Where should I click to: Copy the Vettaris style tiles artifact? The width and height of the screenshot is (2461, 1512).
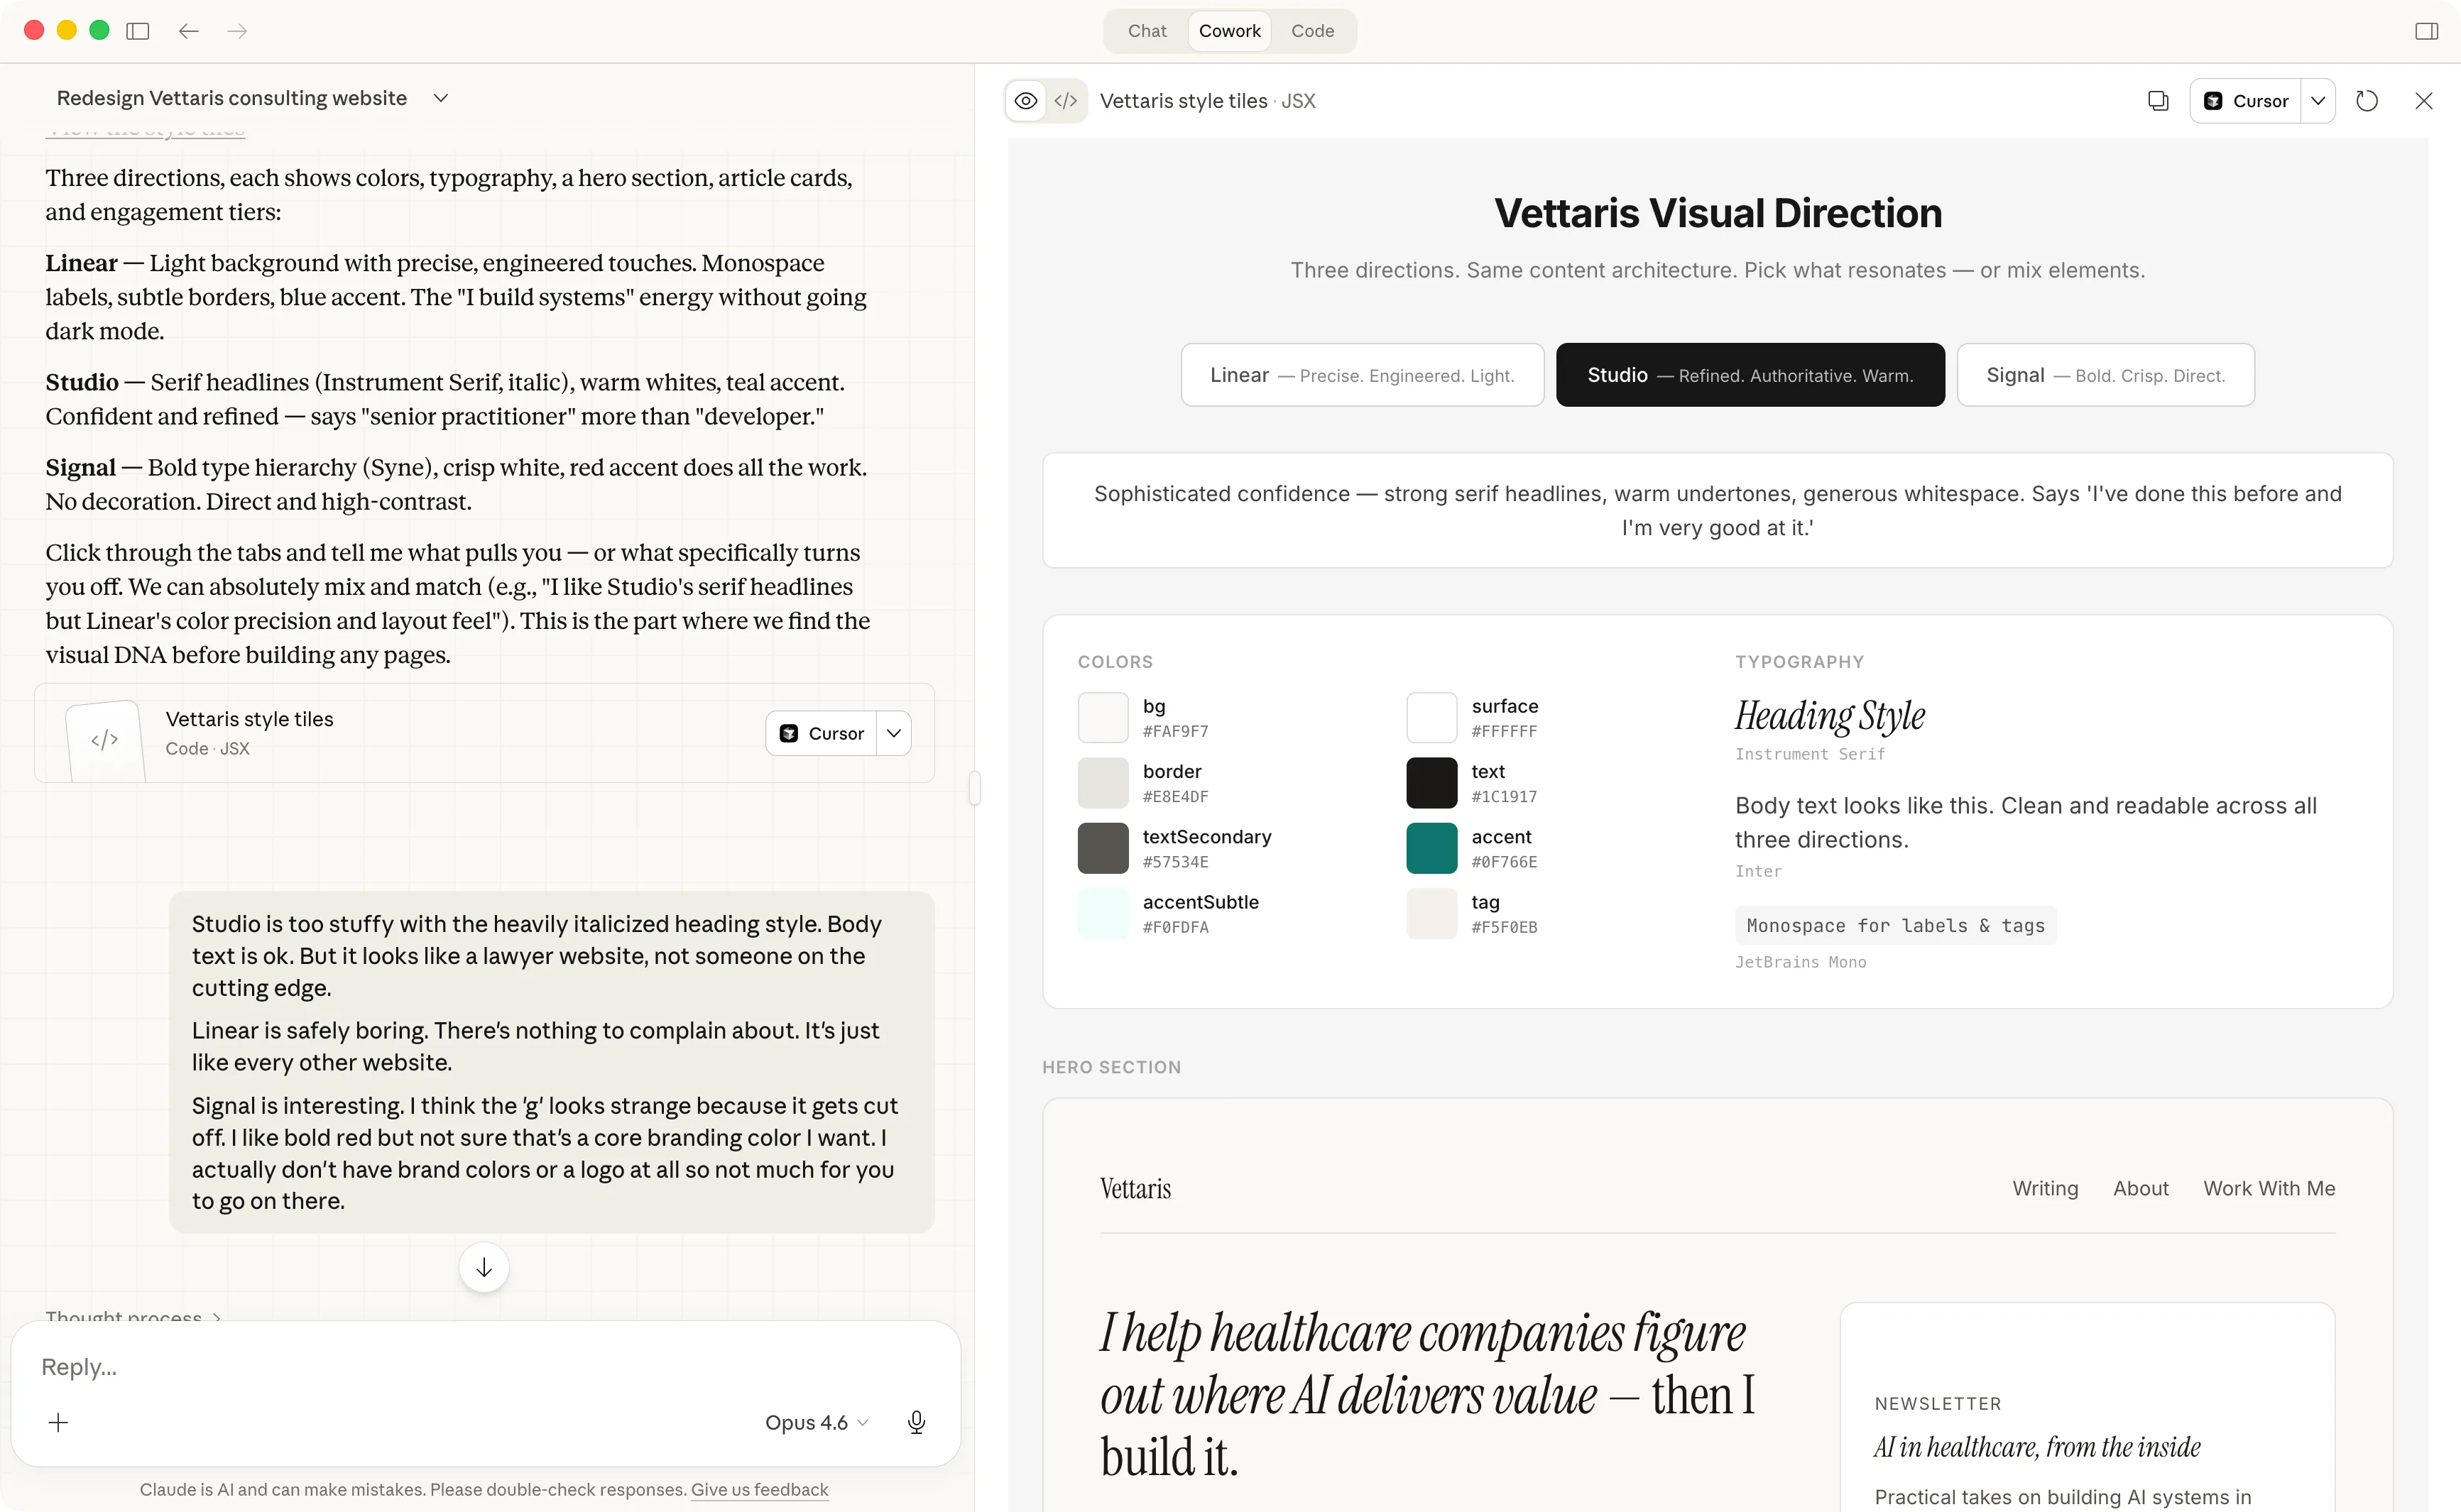pyautogui.click(x=2158, y=100)
